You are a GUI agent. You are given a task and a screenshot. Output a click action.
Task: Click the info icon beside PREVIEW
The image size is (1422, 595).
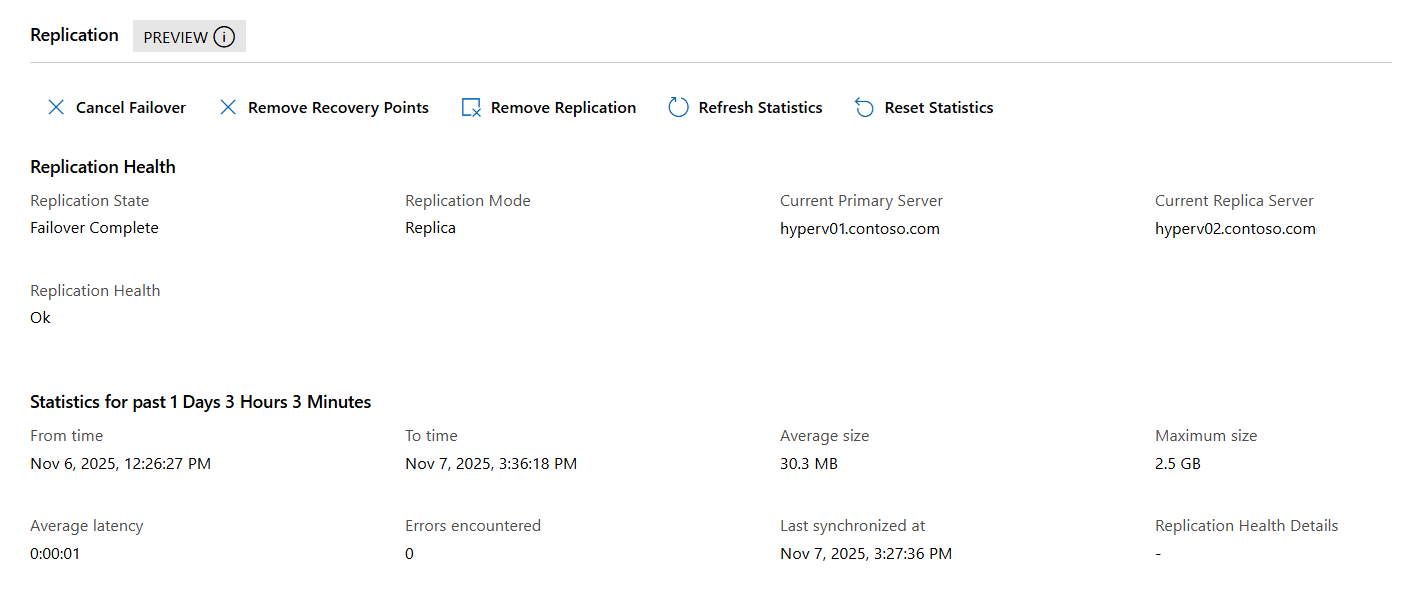tap(224, 37)
